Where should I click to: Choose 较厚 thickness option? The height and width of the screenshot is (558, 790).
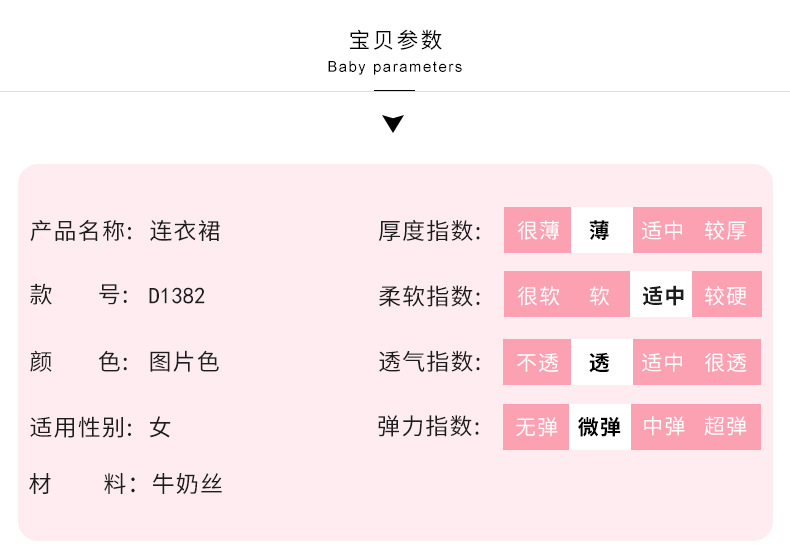coord(726,231)
